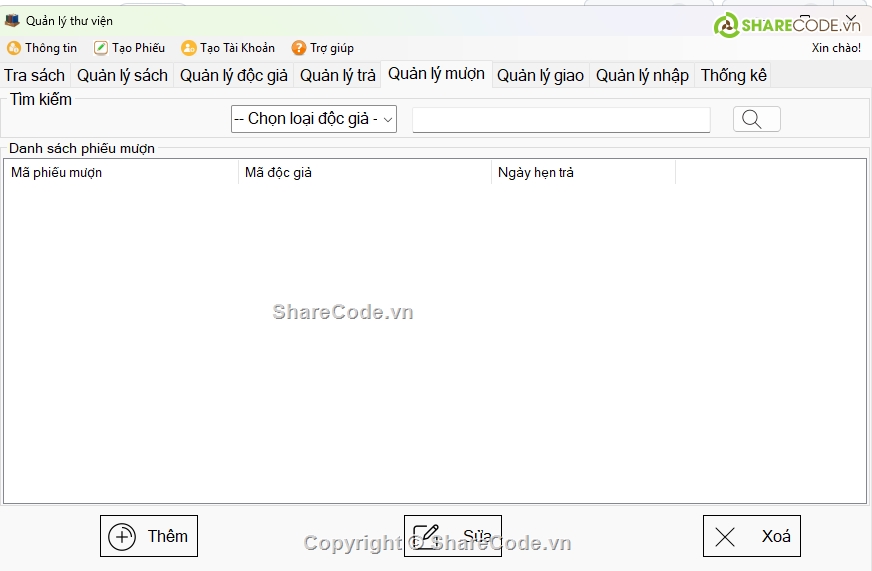This screenshot has width=872, height=571.
Task: Click the Thông tin toolbar icon
Action: (x=14, y=48)
